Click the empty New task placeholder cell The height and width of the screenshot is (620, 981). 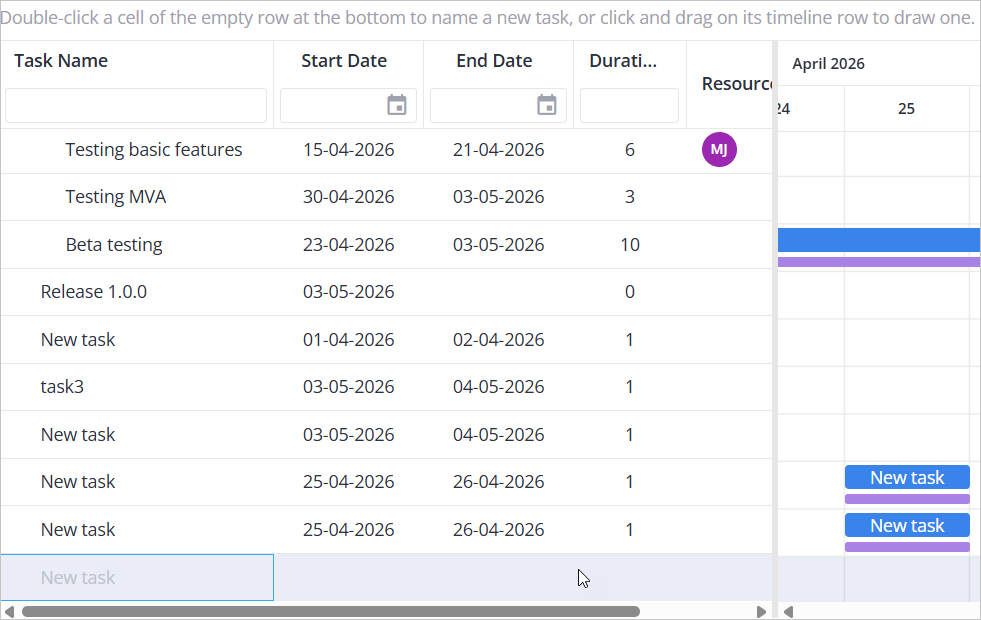(137, 577)
